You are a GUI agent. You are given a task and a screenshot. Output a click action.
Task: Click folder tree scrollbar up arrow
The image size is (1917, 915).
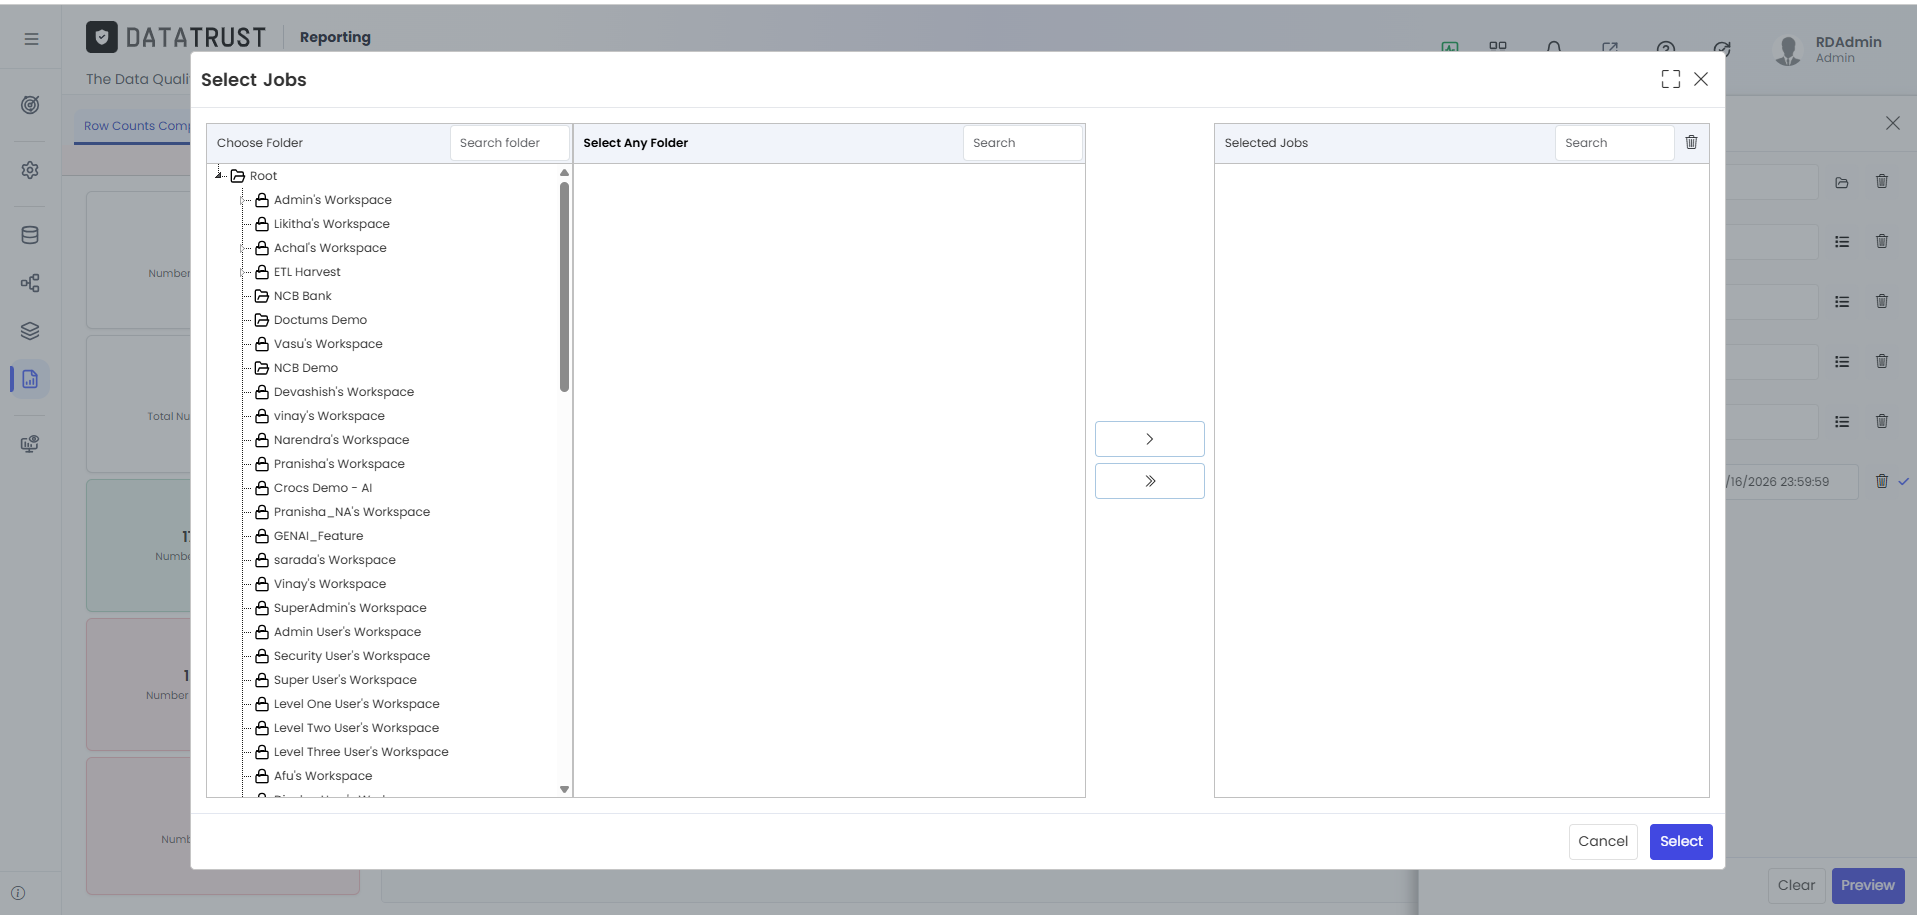(x=564, y=173)
